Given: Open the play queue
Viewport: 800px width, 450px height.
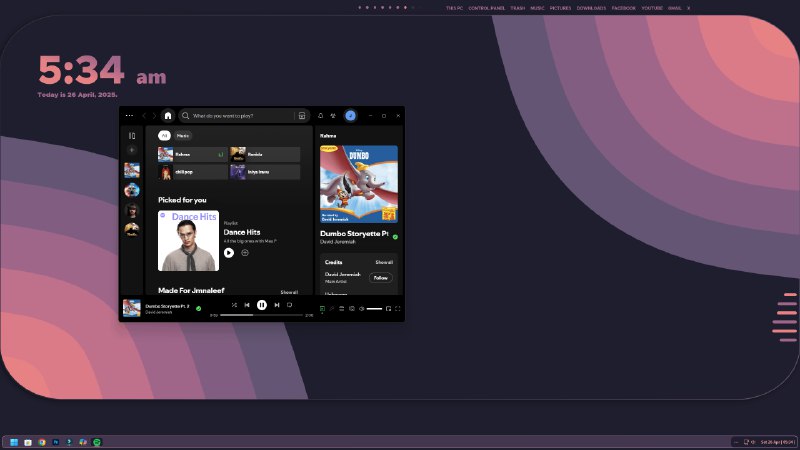Looking at the screenshot, I should click(342, 309).
